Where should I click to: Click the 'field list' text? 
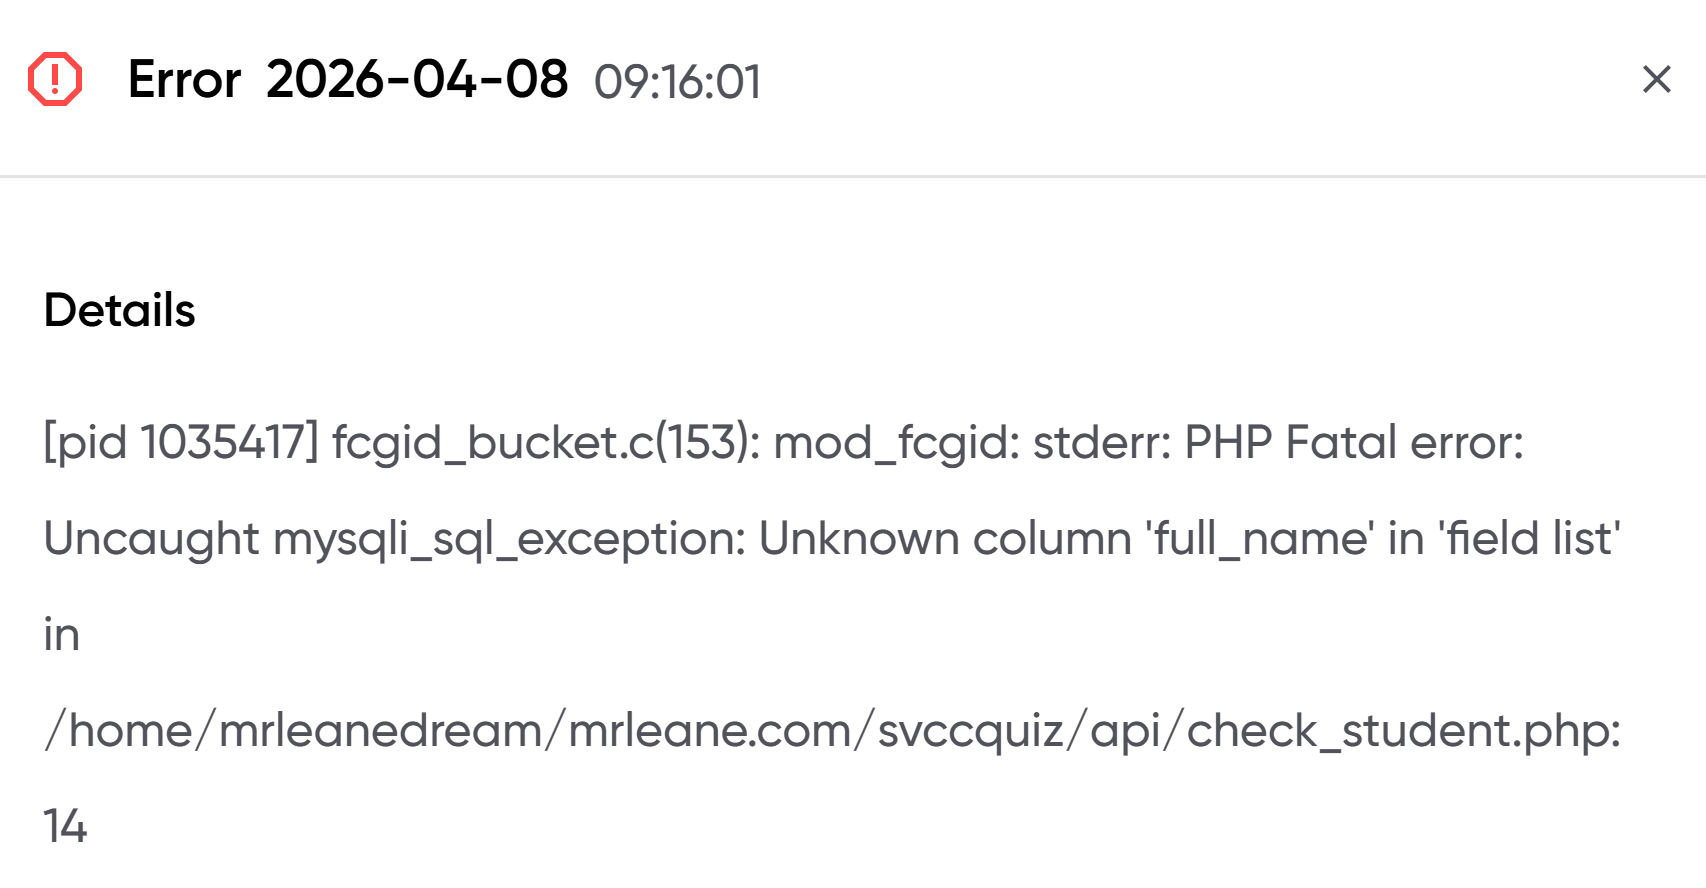(1529, 539)
